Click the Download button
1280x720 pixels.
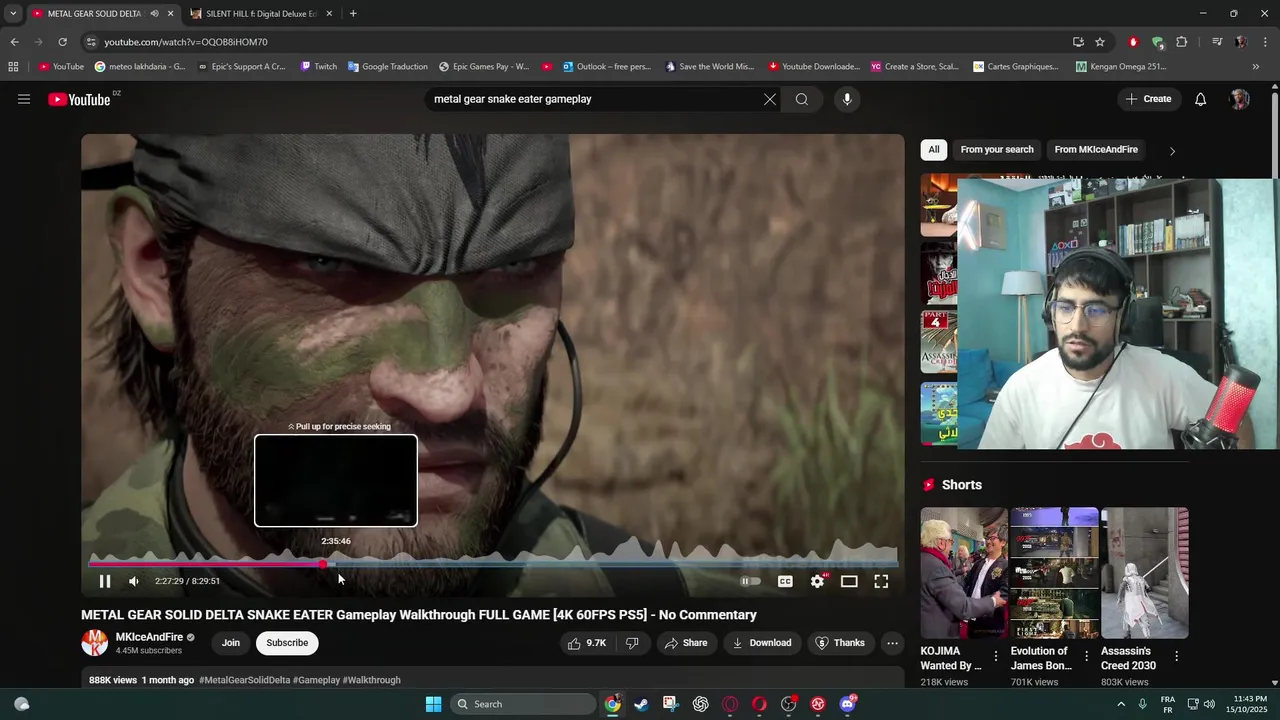[x=762, y=643]
